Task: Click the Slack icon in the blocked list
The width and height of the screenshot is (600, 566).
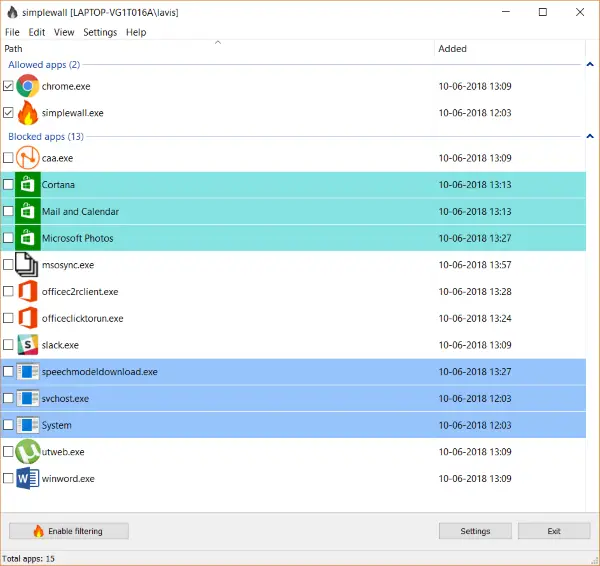Action: [x=28, y=345]
